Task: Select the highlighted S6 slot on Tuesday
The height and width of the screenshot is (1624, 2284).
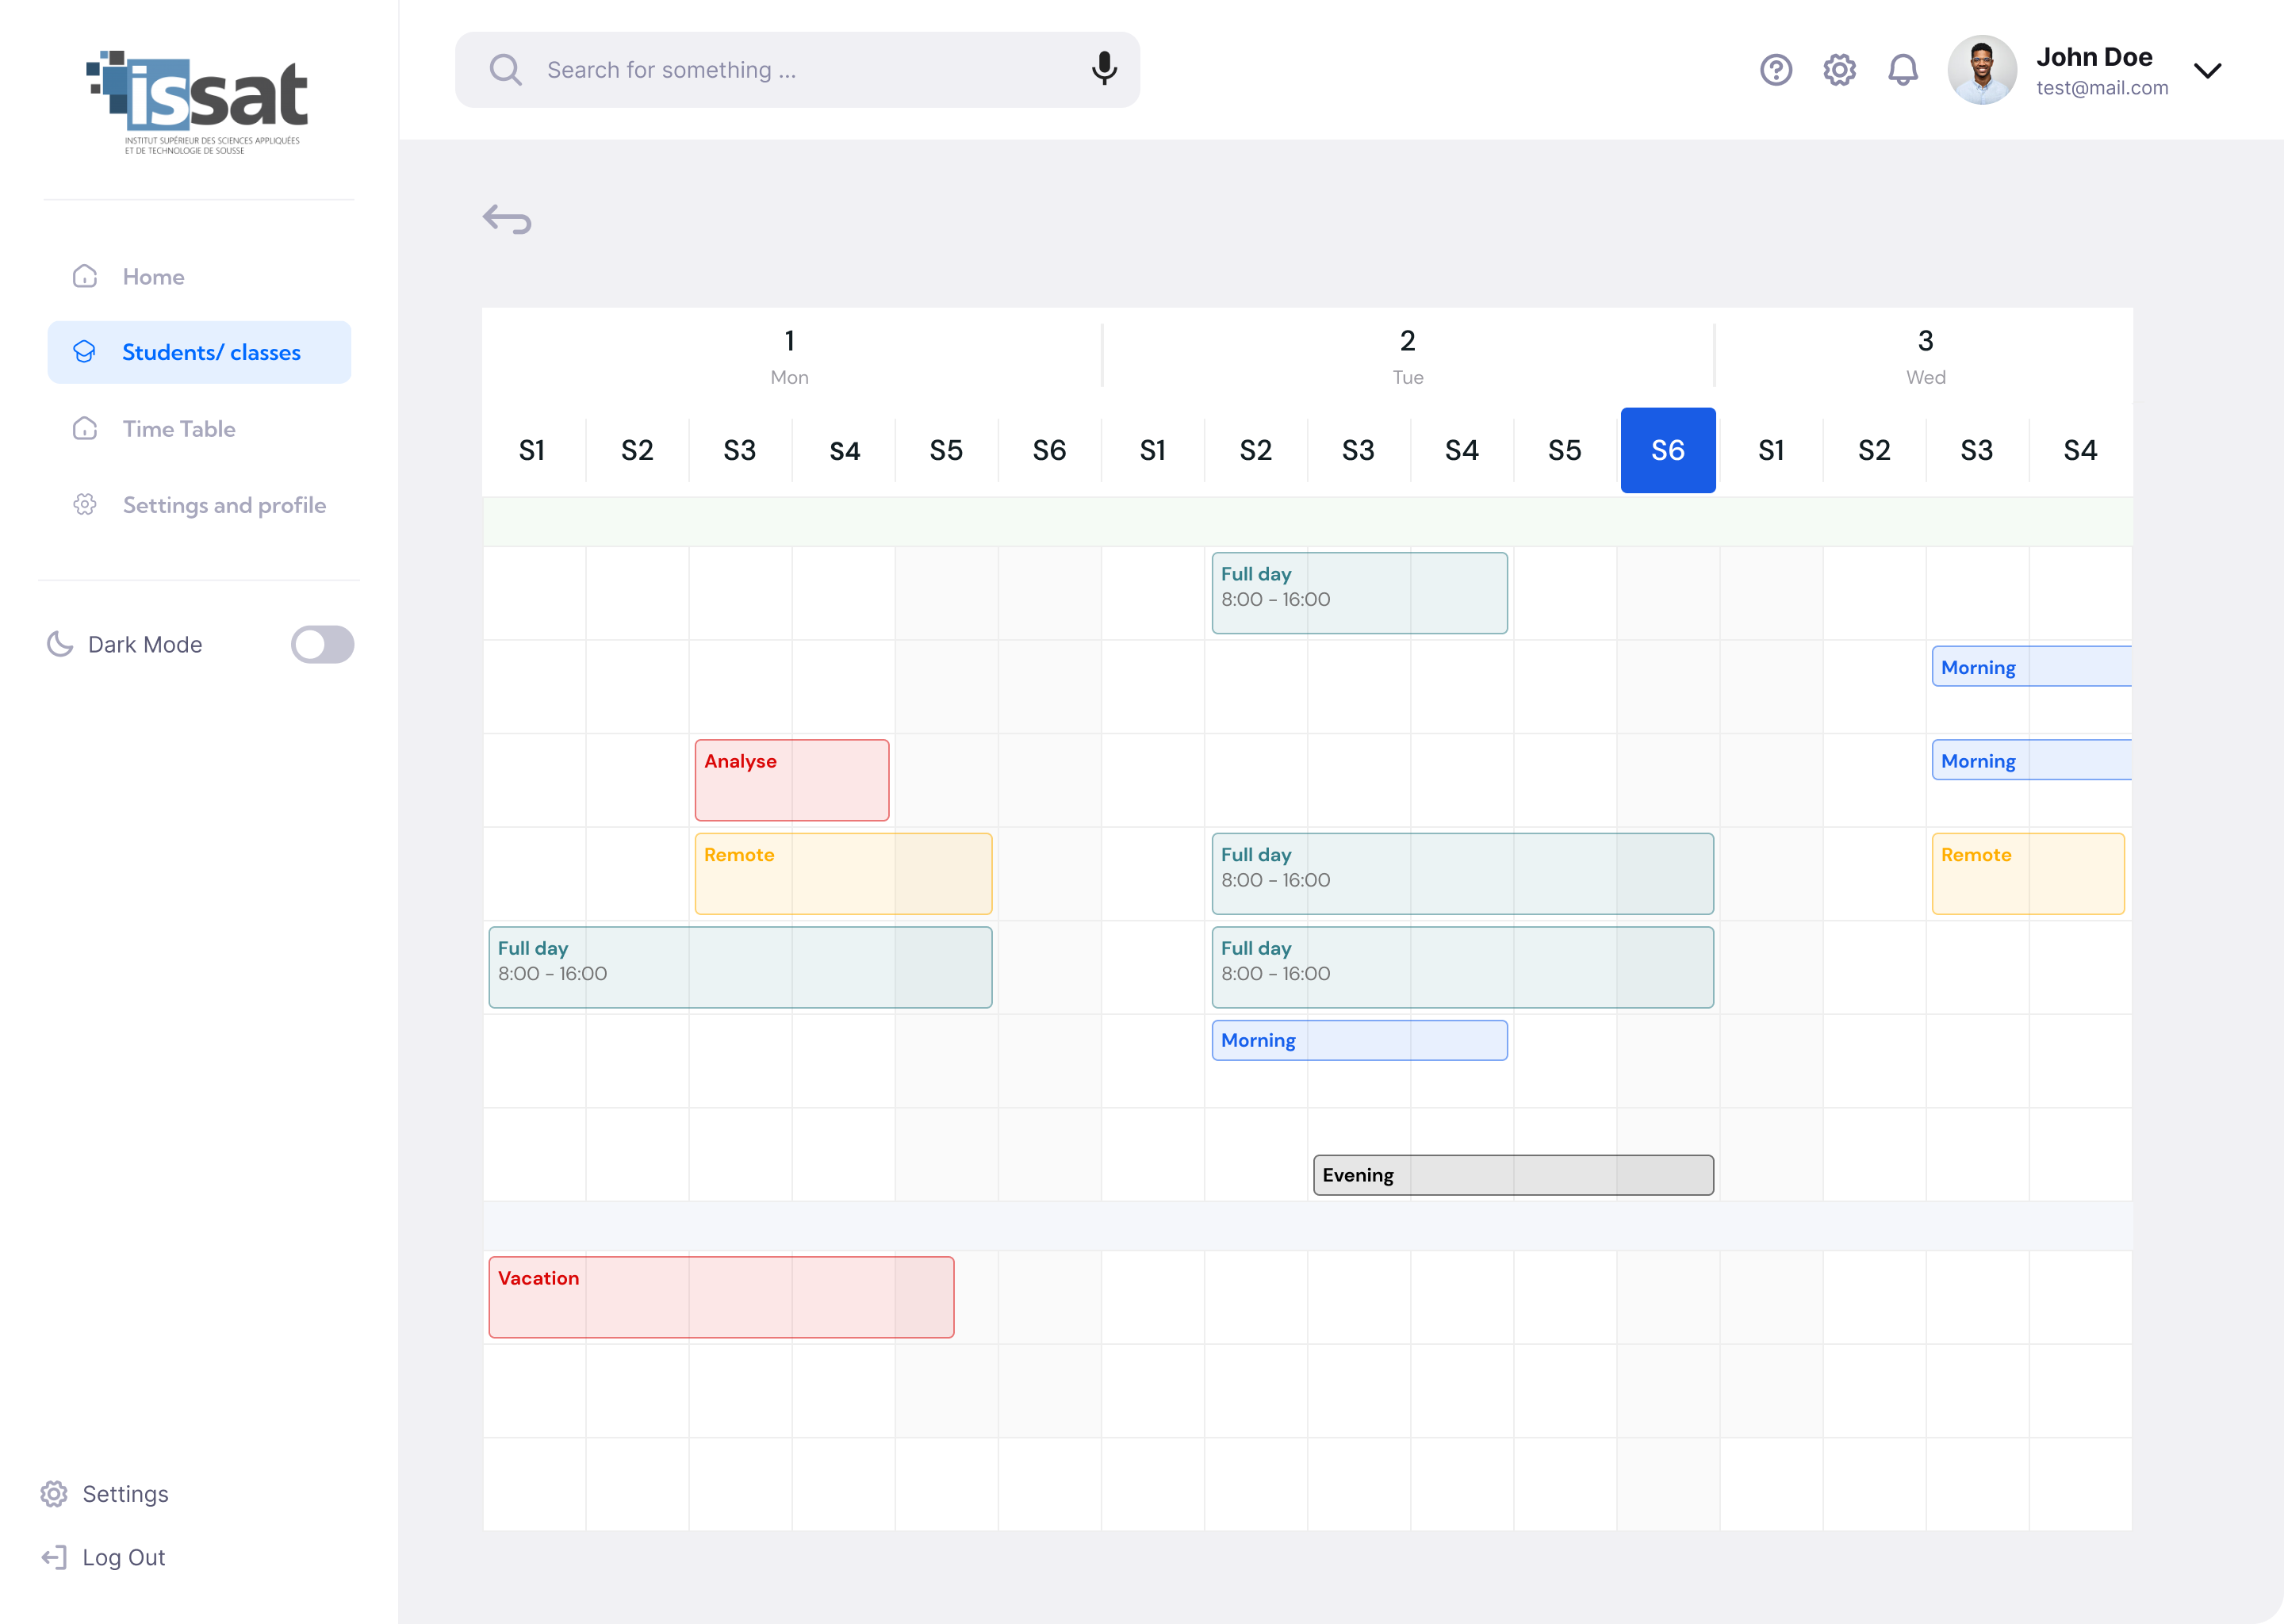Action: 1668,450
